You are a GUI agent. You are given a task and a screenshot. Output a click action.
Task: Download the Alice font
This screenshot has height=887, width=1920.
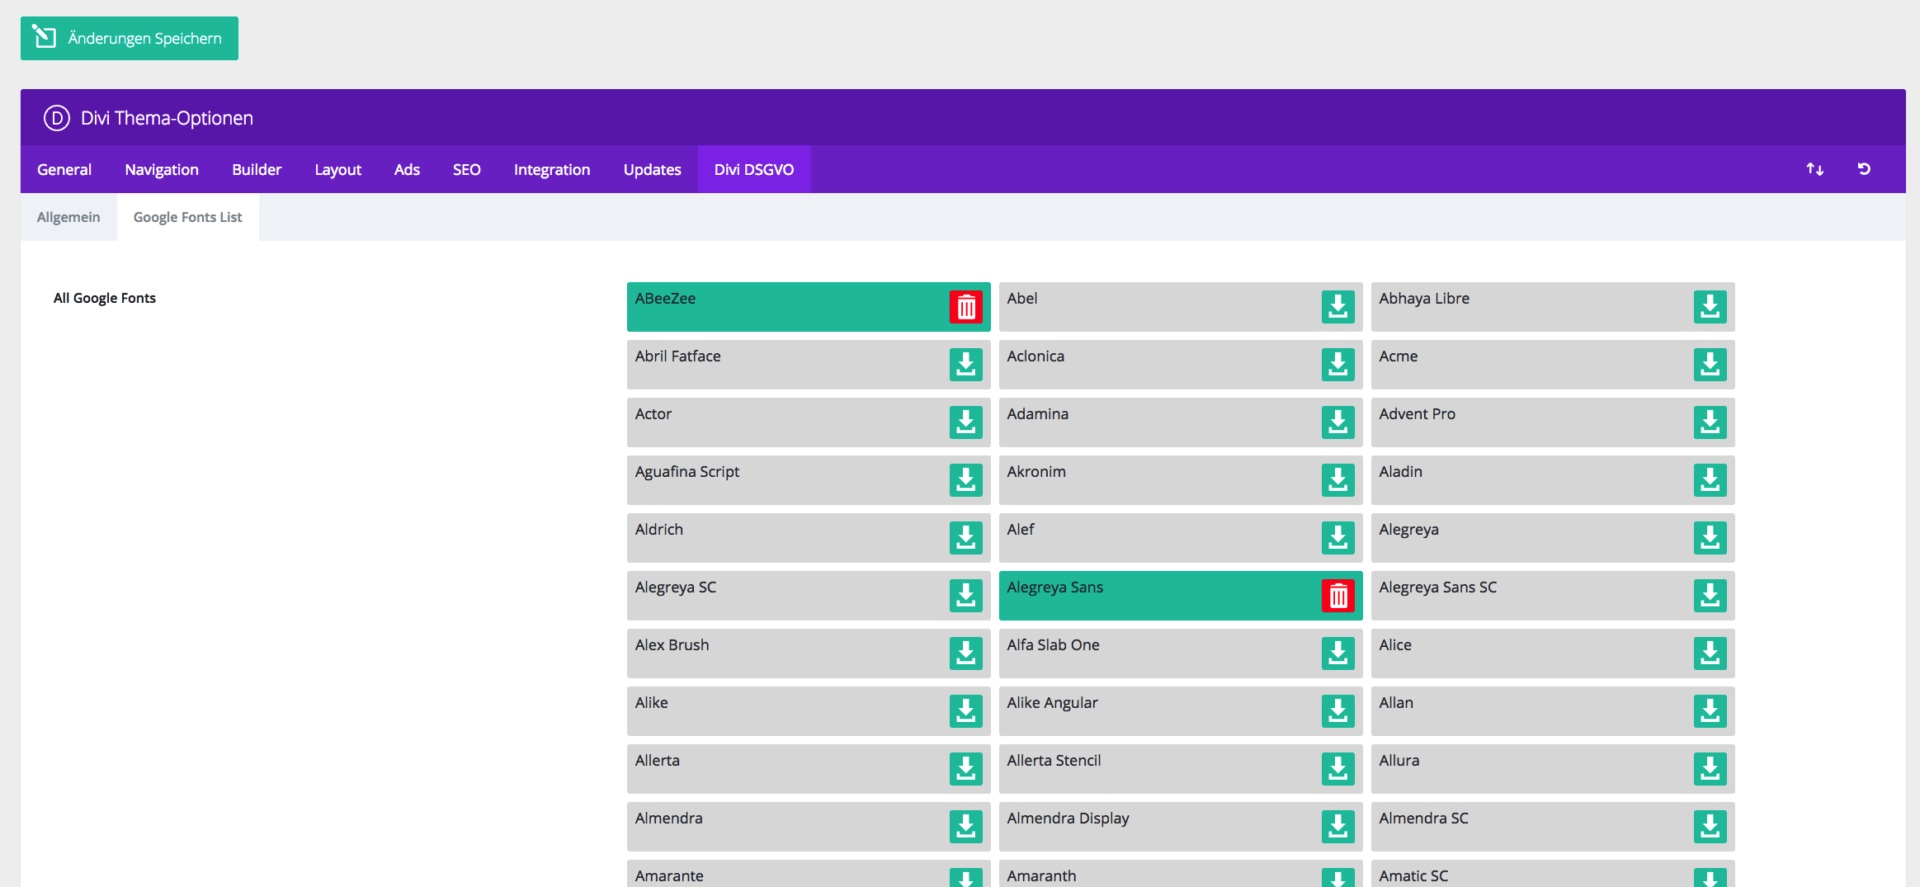click(x=1710, y=654)
